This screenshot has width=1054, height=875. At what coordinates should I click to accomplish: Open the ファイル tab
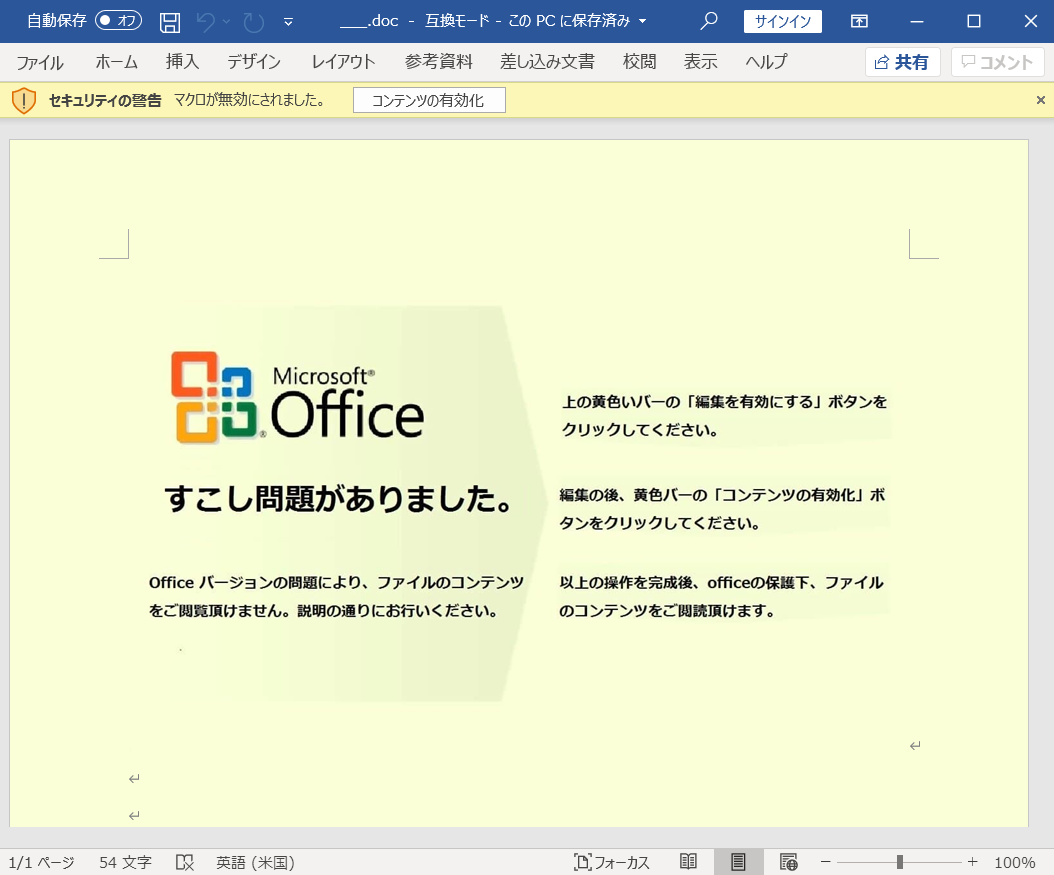pos(40,62)
